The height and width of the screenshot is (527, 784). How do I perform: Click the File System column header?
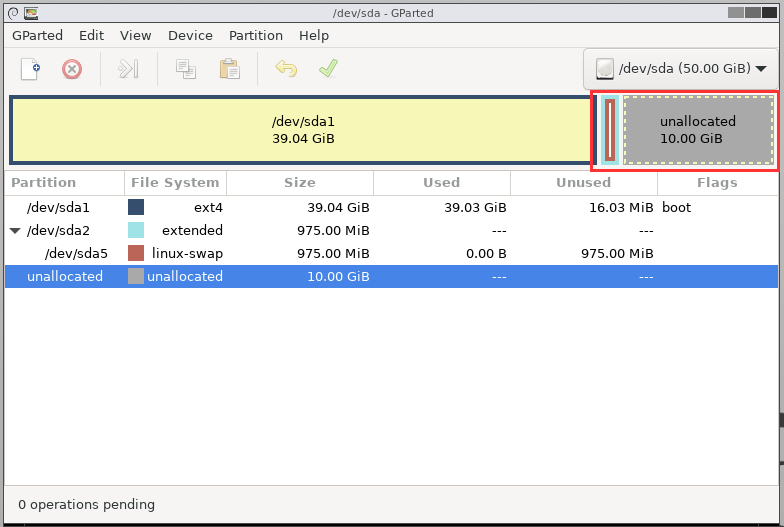[176, 182]
